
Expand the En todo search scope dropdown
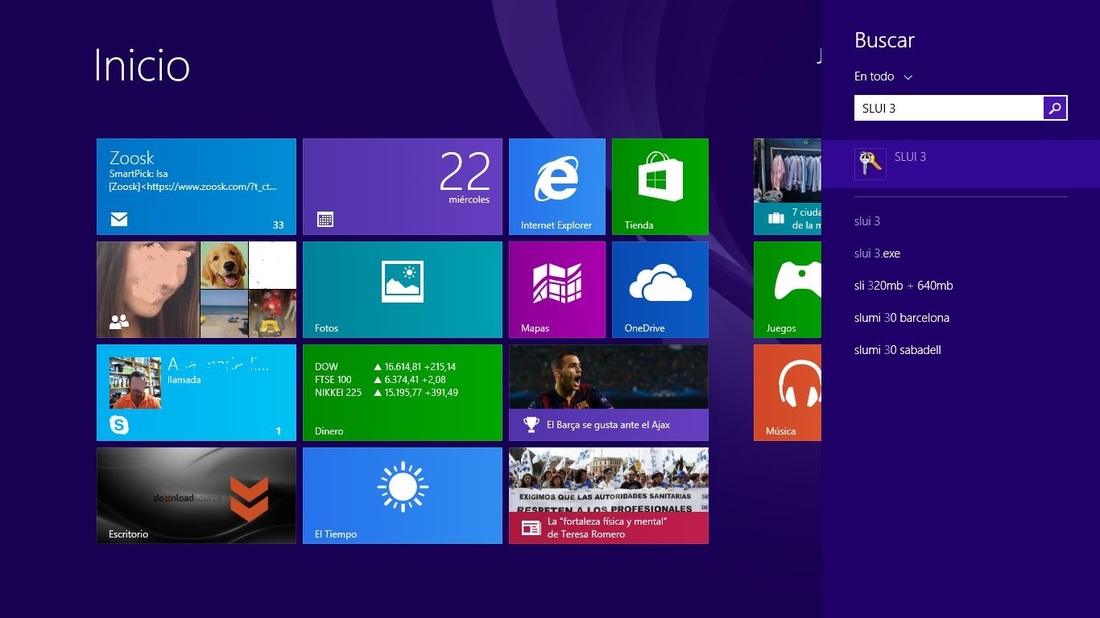(883, 76)
